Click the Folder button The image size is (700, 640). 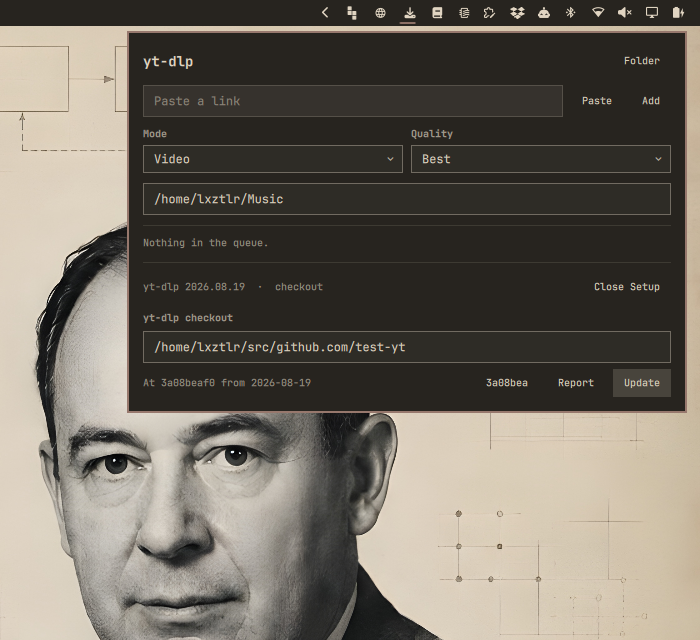tap(642, 61)
